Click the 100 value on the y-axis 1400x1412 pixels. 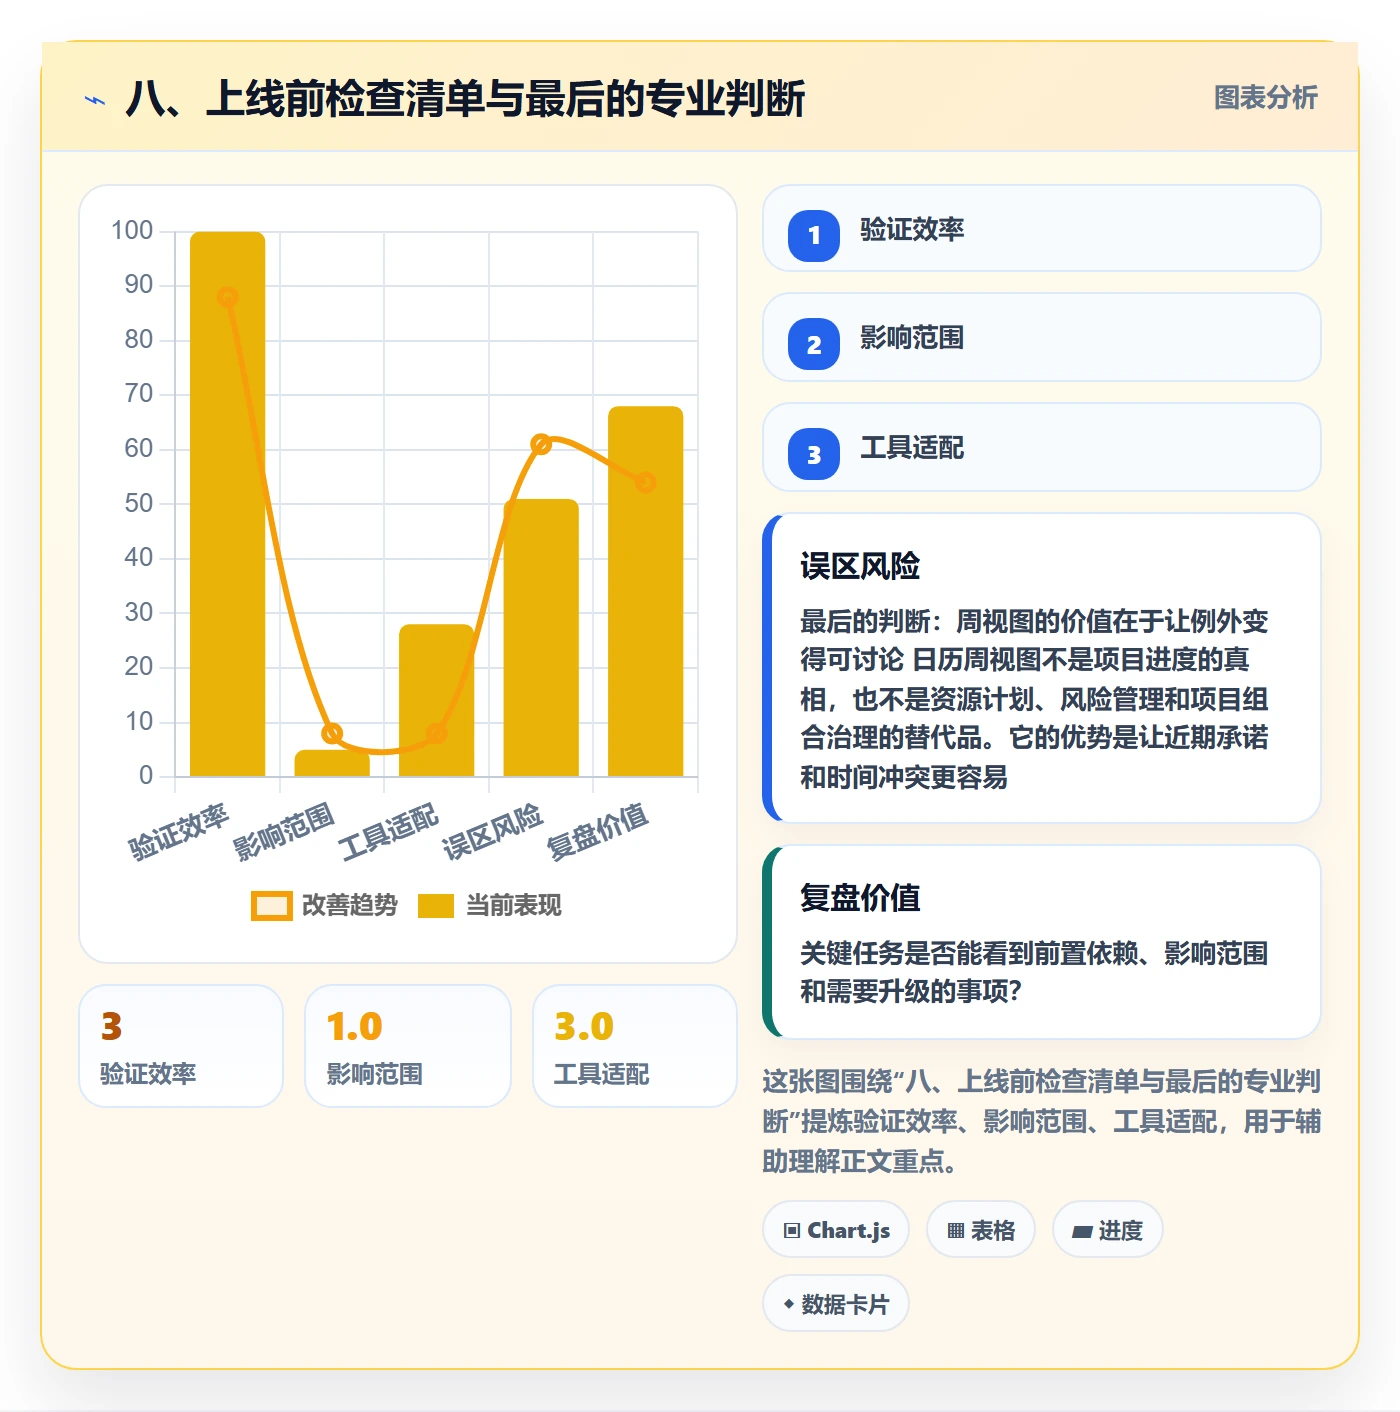[x=132, y=231]
